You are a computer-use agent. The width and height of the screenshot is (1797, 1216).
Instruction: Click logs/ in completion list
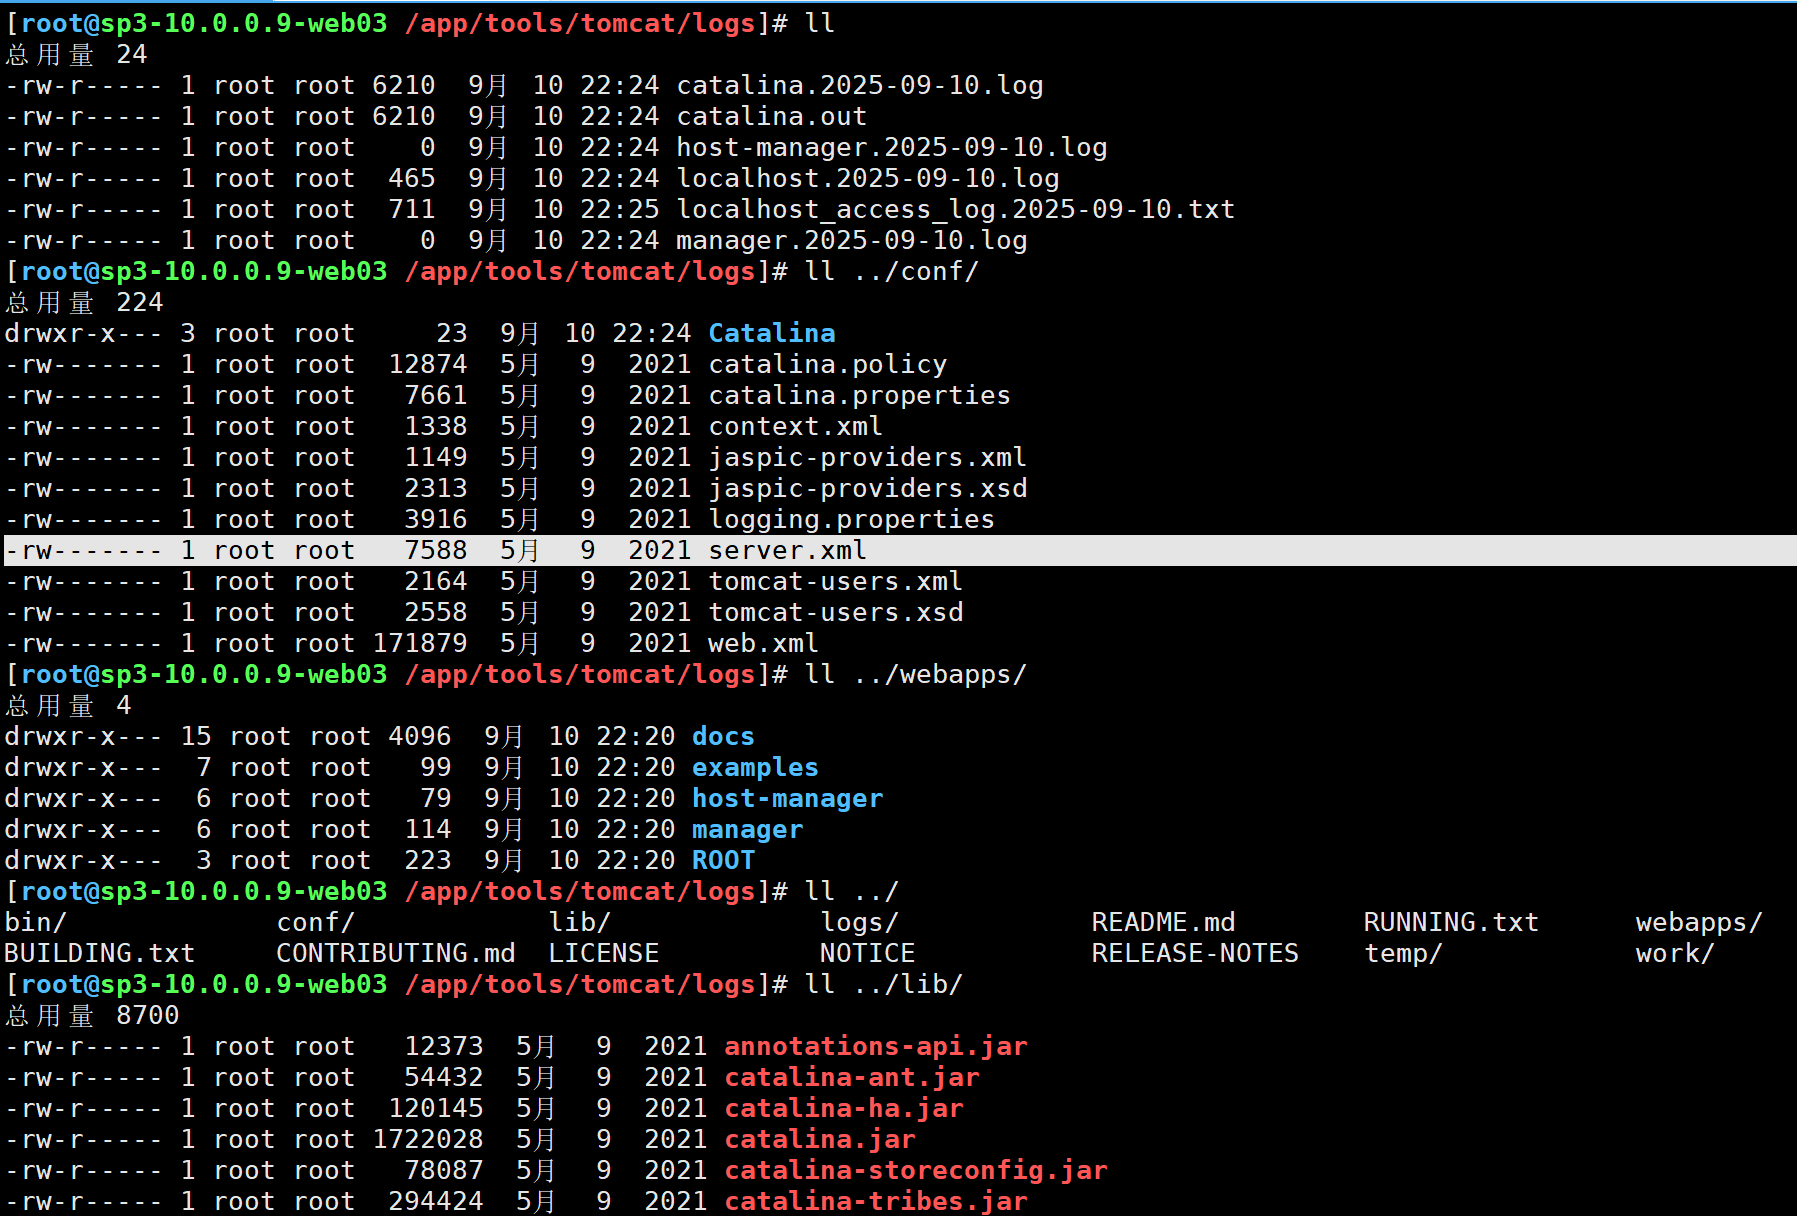[860, 922]
